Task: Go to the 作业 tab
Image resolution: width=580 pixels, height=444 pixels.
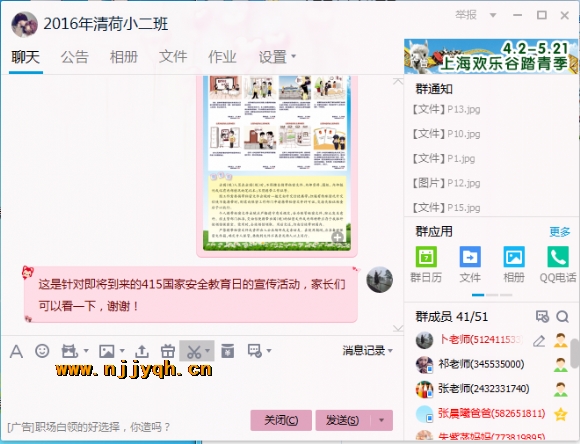Action: (222, 57)
